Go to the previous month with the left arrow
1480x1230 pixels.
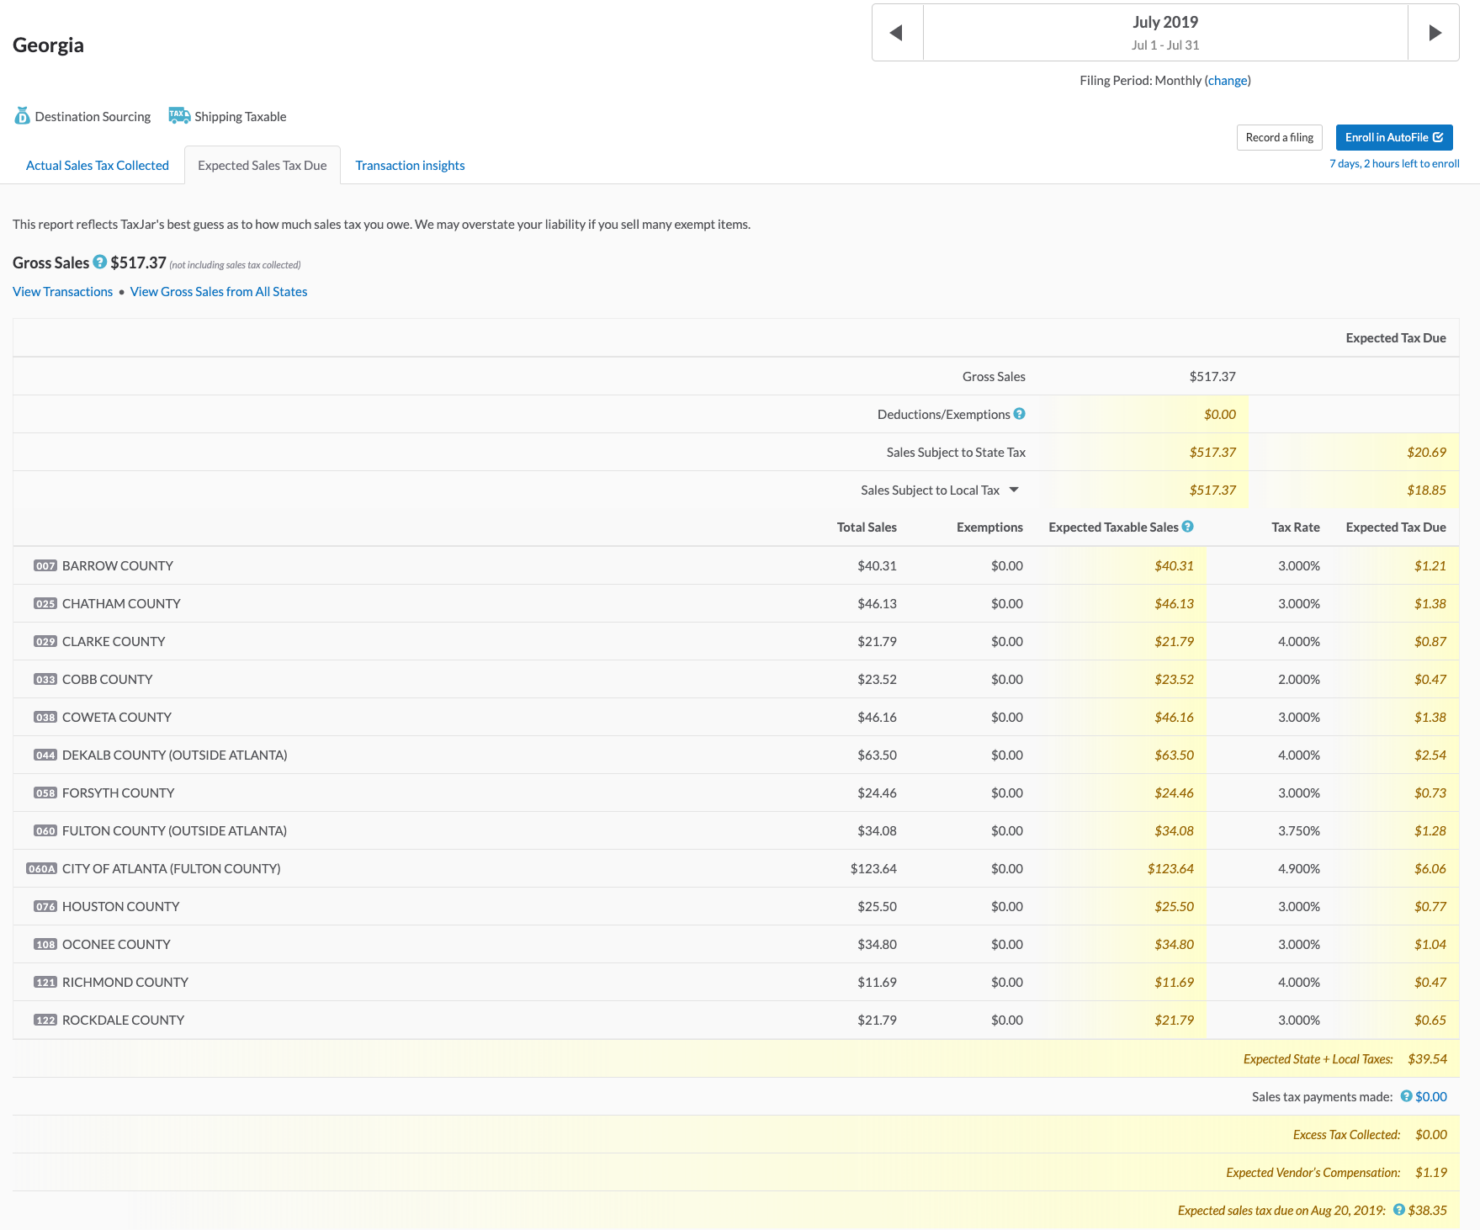(x=896, y=31)
